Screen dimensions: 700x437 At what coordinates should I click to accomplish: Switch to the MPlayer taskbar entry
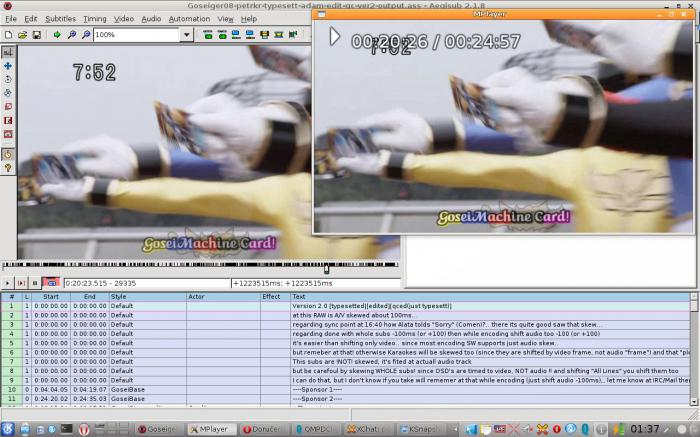pyautogui.click(x=212, y=429)
